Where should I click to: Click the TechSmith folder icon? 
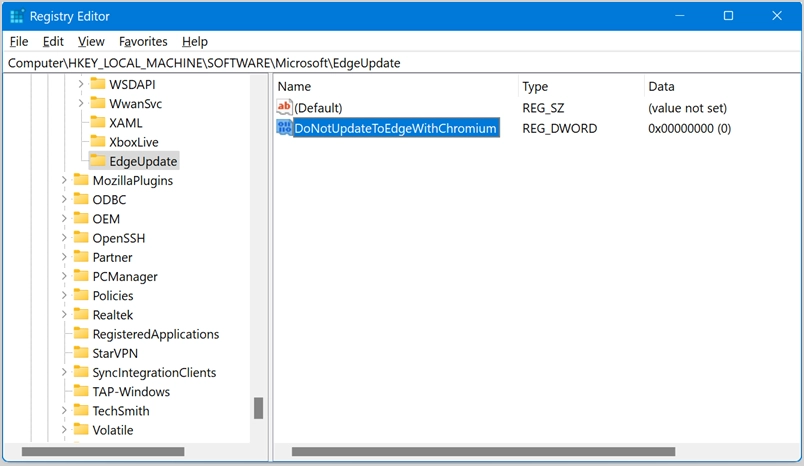(81, 411)
